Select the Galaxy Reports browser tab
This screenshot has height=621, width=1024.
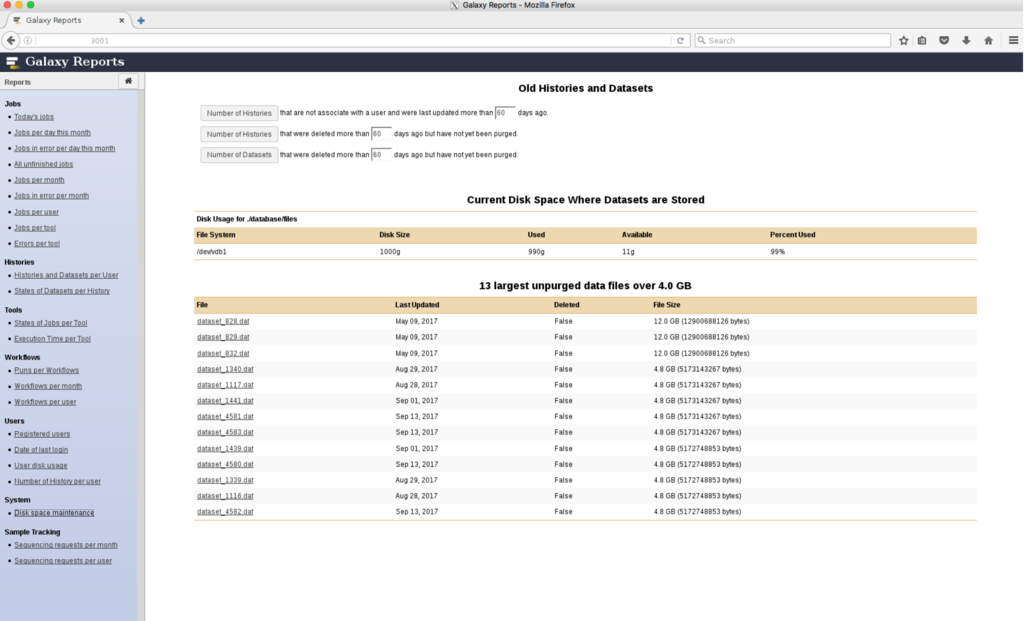tap(69, 20)
